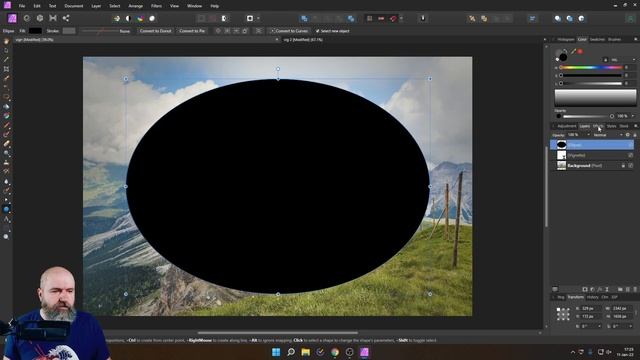Switch to the Export Persona icon

tap(66, 18)
